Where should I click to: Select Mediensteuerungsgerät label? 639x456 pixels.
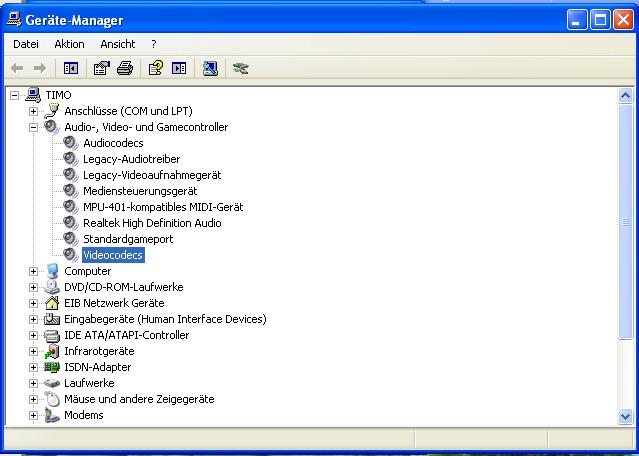[140, 191]
